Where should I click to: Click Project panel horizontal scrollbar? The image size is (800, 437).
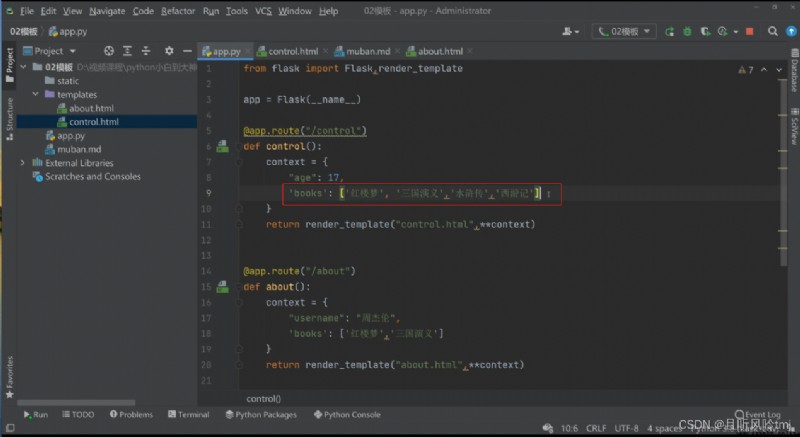76,402
